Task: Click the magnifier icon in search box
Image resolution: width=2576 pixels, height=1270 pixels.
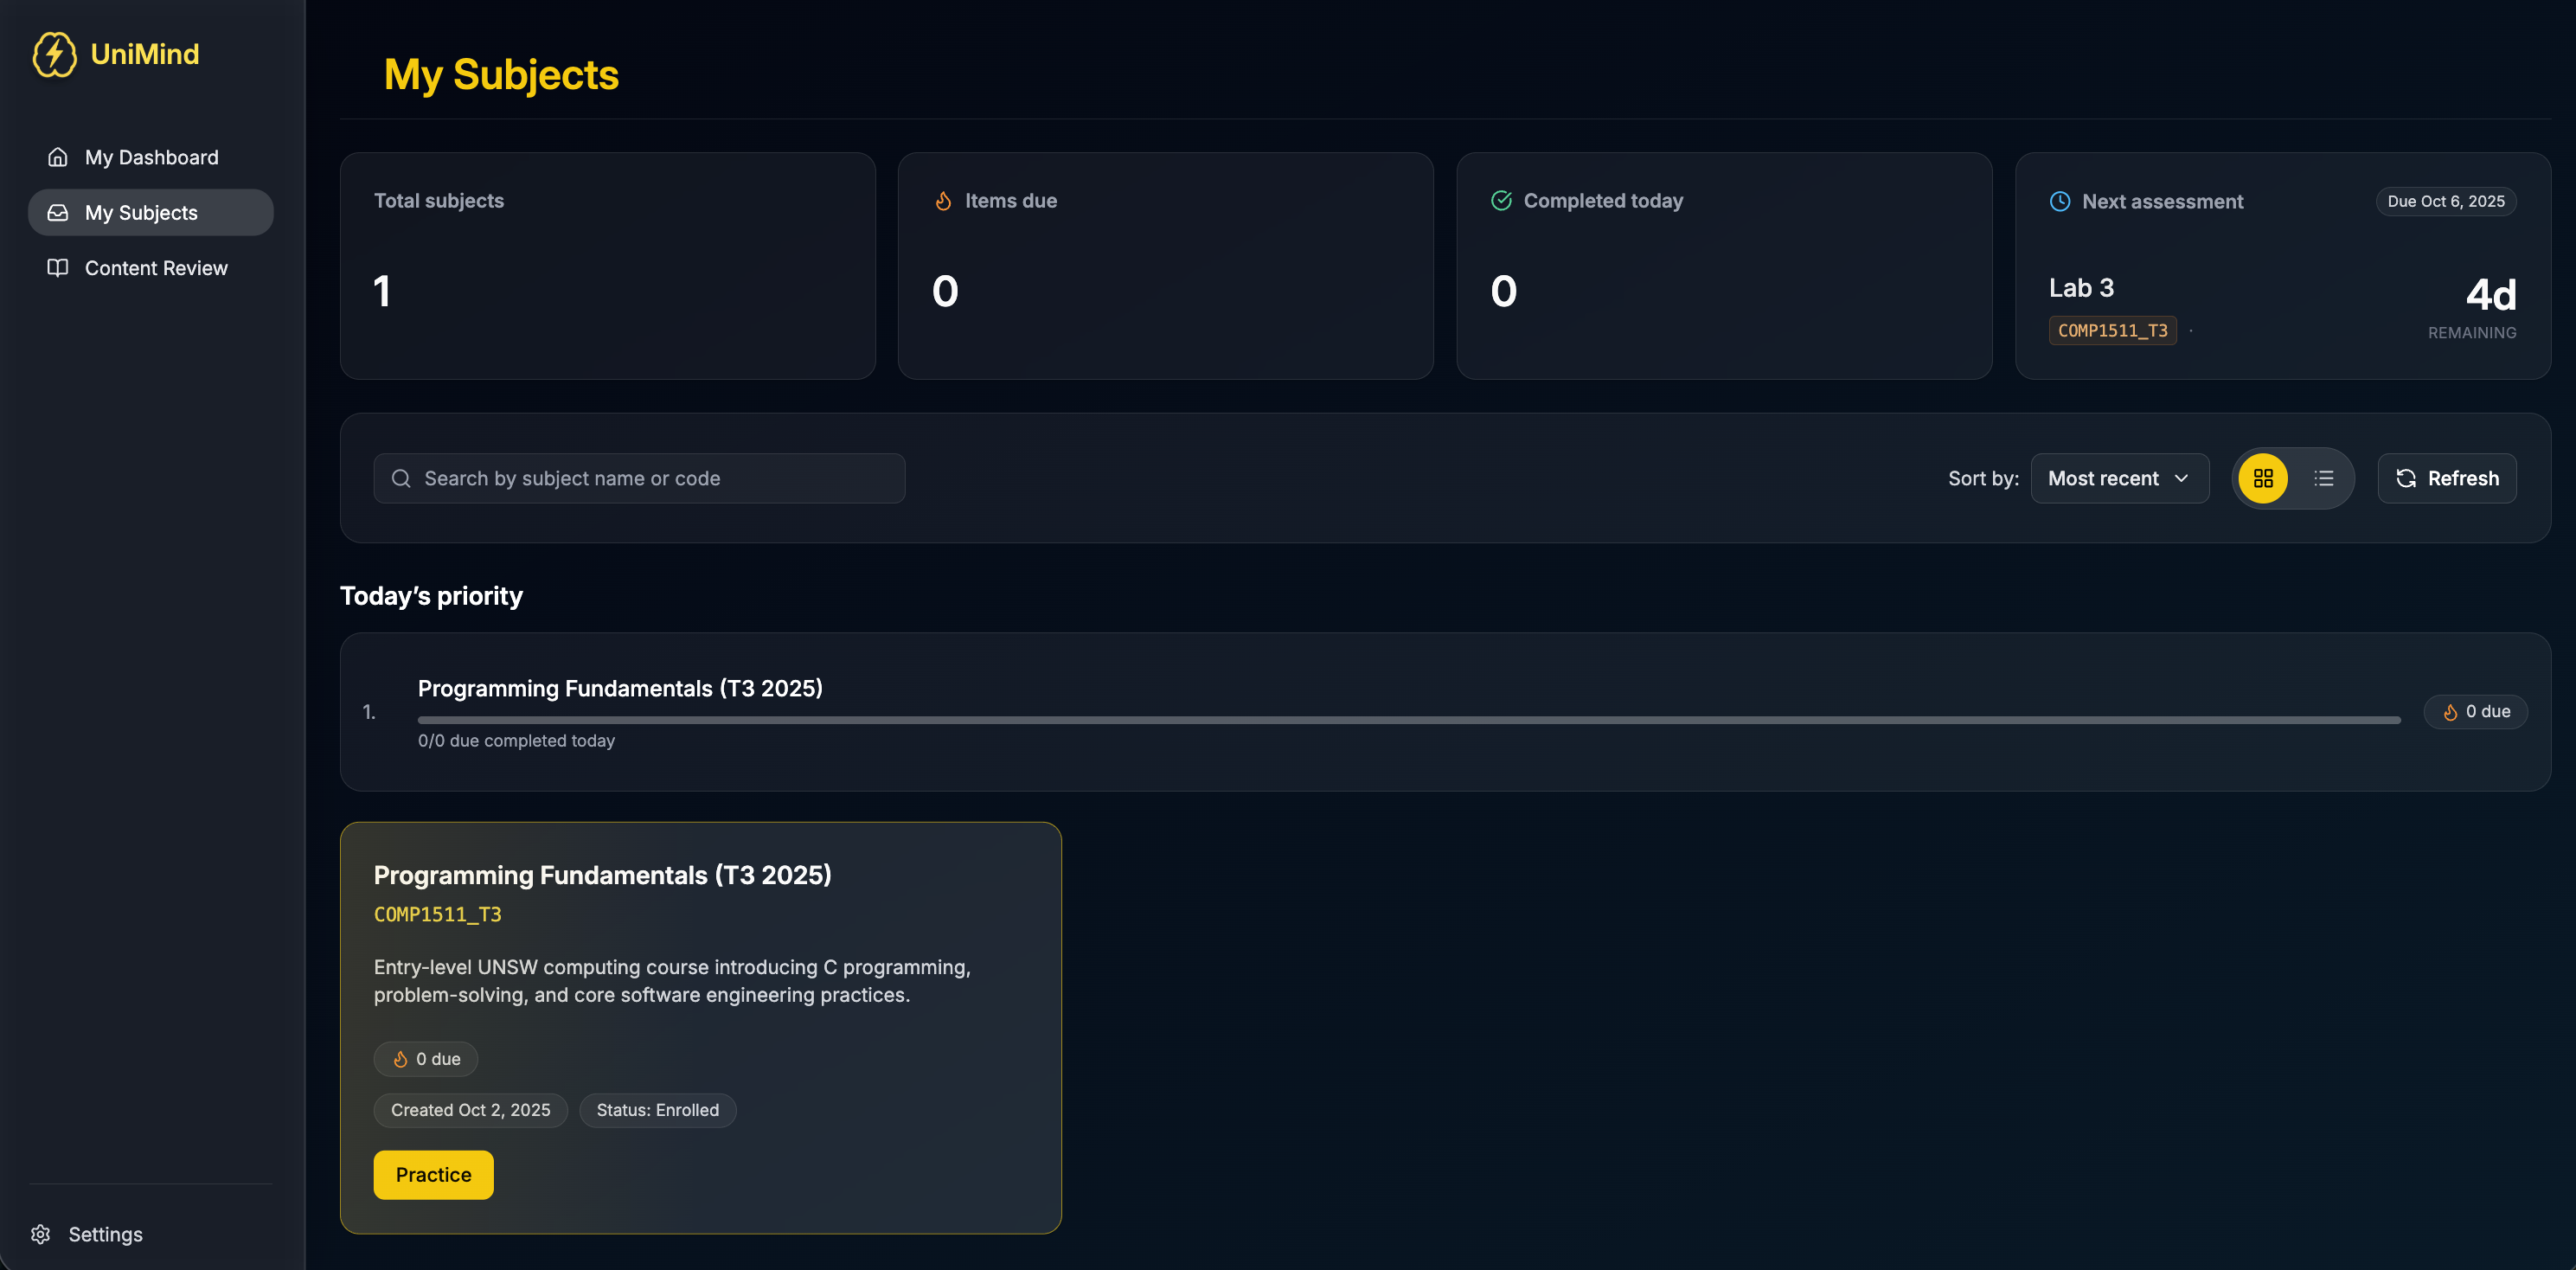Action: pyautogui.click(x=401, y=478)
